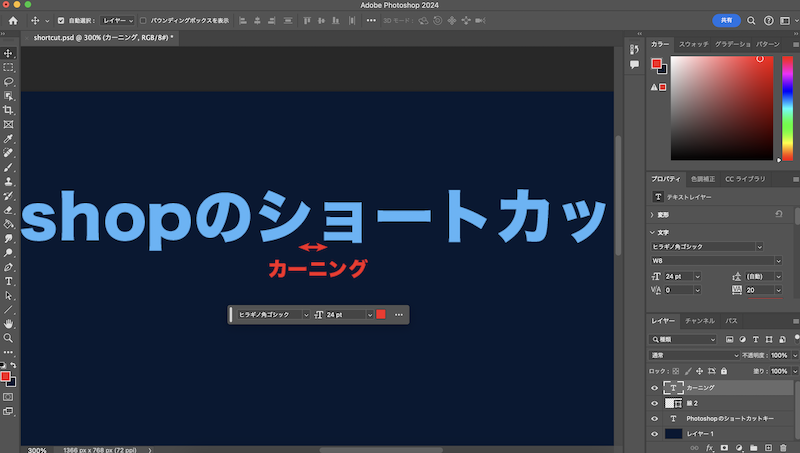Select the Horizontal Type tool
800x453 pixels.
tap(8, 281)
